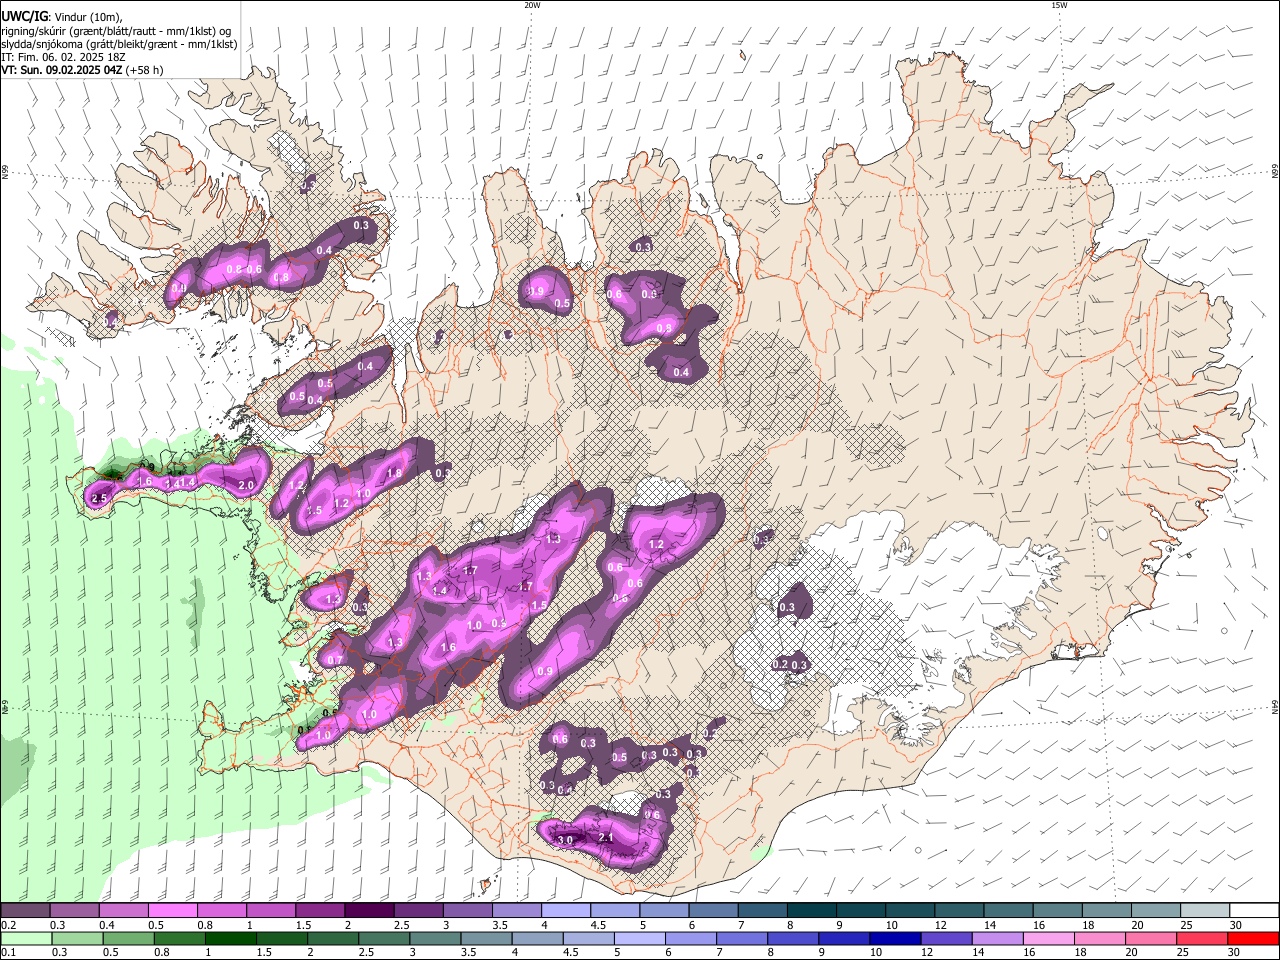Image resolution: width=1280 pixels, height=960 pixels.
Task: Pick the hot pink 20 rain-scale swatch
Action: point(1151,938)
